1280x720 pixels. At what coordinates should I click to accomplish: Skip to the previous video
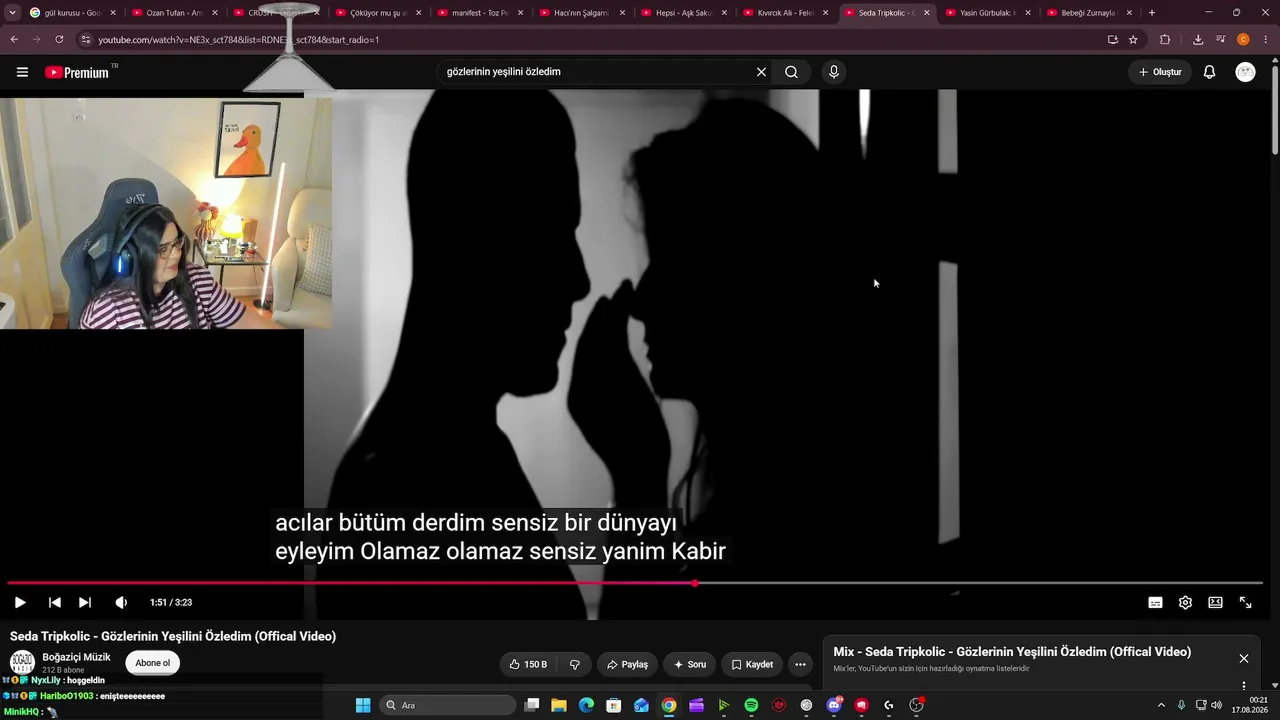point(55,602)
